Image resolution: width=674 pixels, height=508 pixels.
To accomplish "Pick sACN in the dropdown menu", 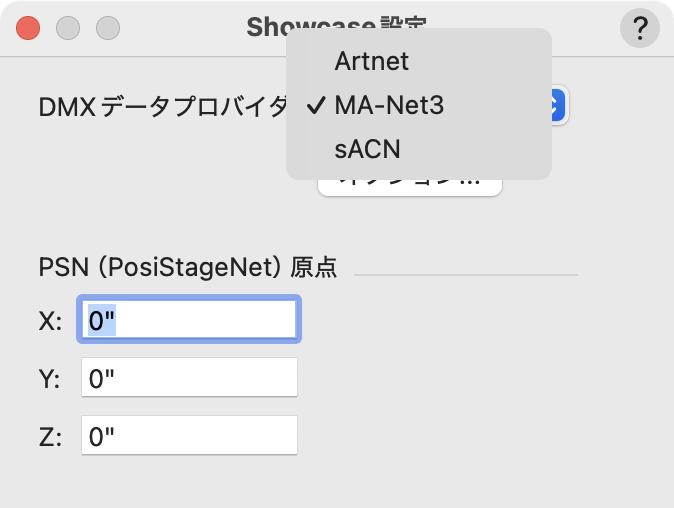I will (368, 149).
